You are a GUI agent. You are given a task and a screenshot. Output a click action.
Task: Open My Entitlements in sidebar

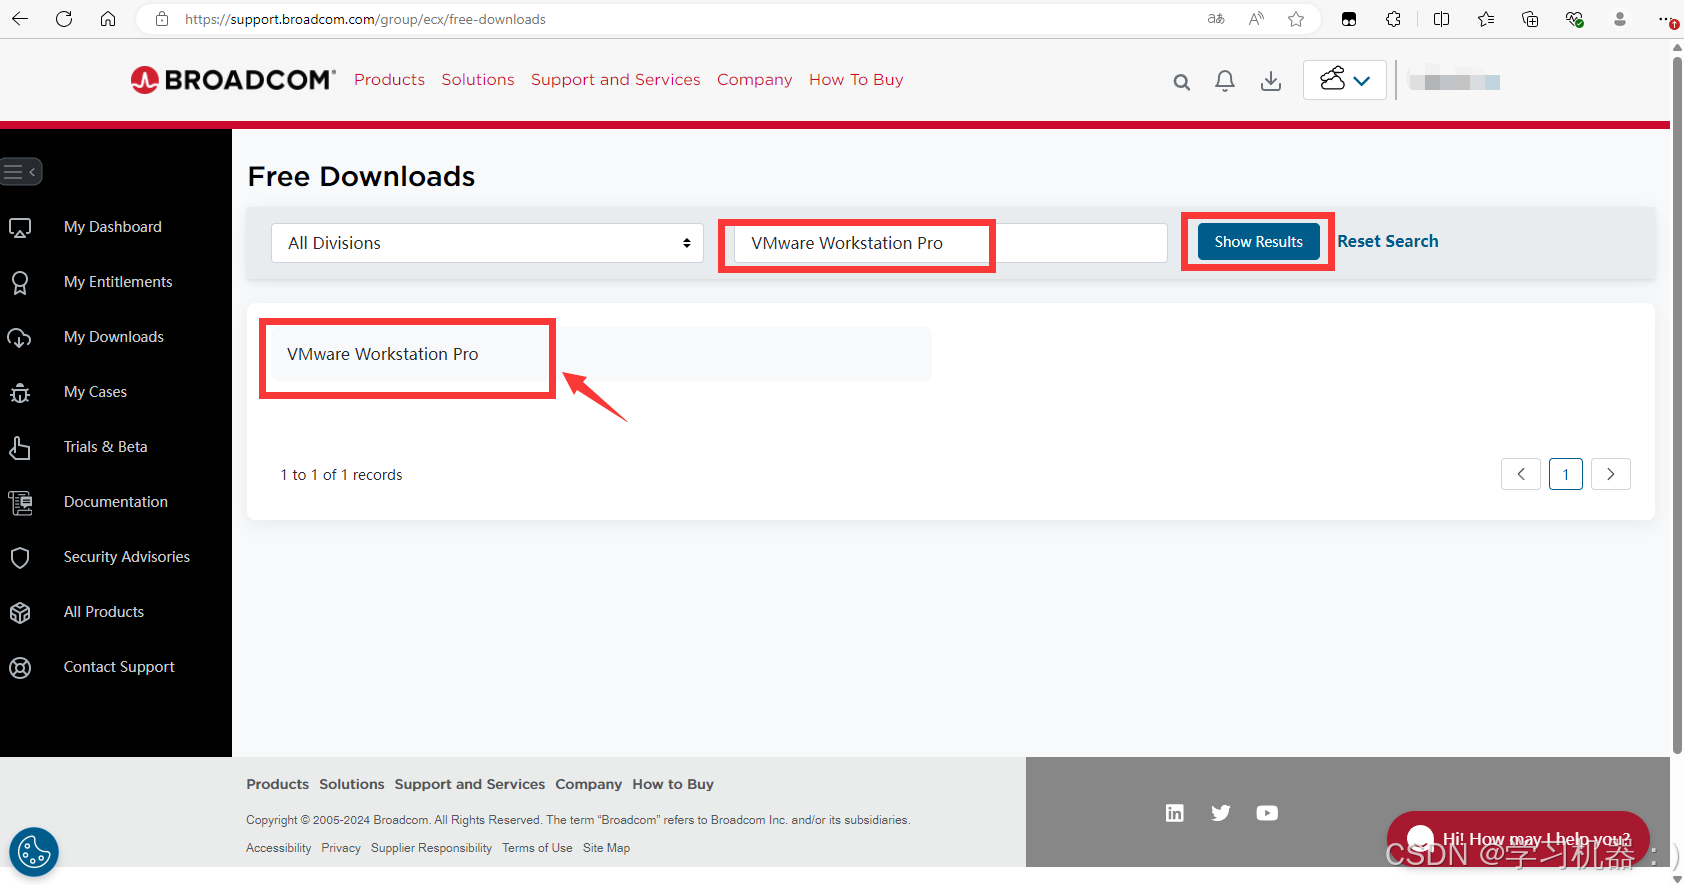pyautogui.click(x=118, y=282)
